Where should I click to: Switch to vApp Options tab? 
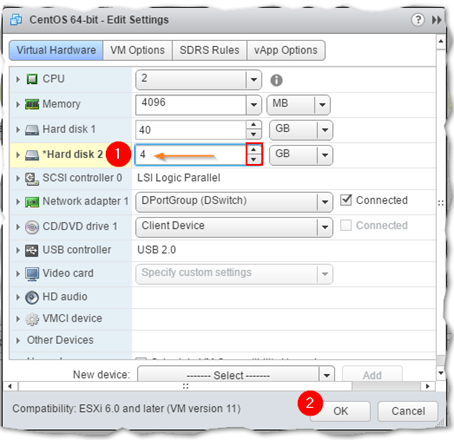point(286,50)
